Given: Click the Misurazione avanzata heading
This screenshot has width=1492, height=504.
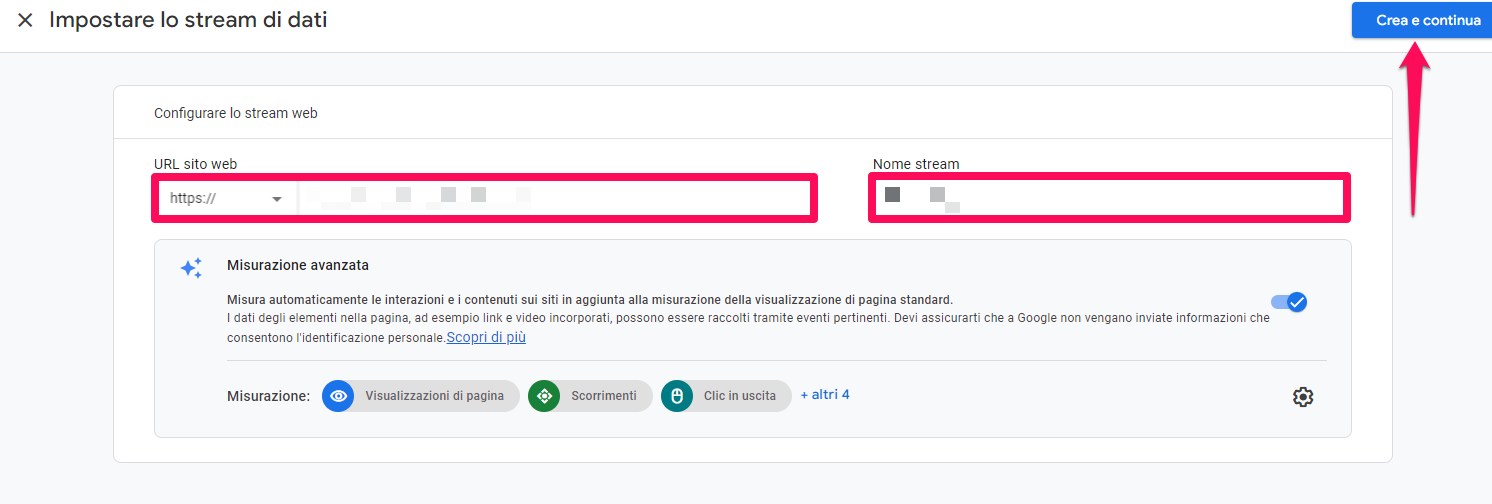Looking at the screenshot, I should click(x=298, y=266).
